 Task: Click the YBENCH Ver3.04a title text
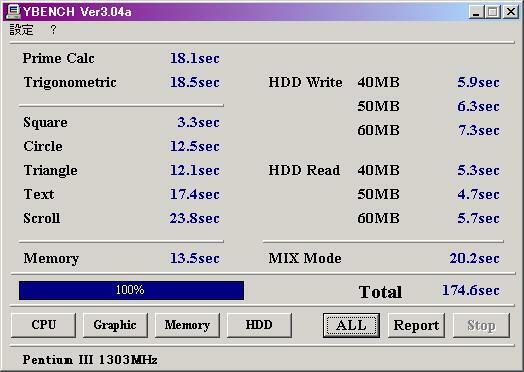(77, 12)
